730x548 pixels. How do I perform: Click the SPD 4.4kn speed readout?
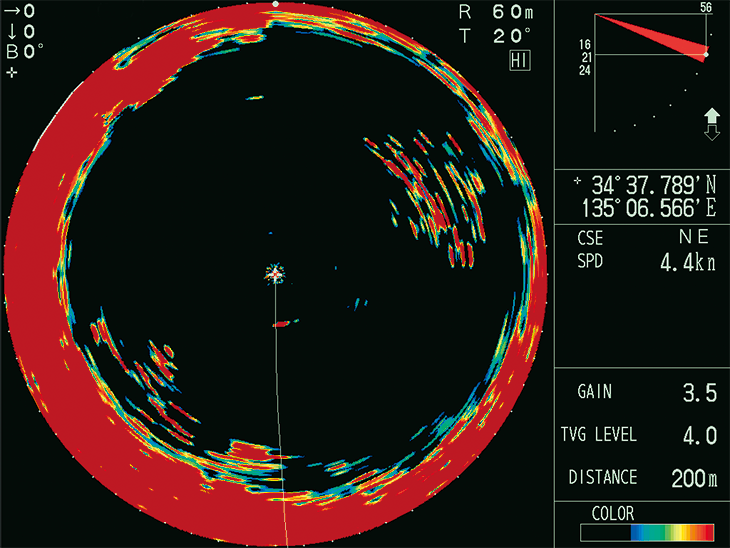643,263
